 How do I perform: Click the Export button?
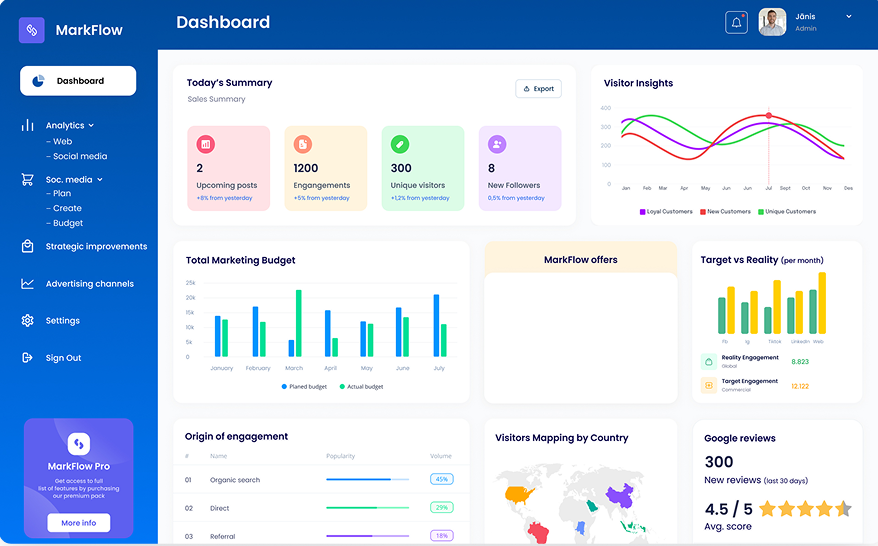[538, 89]
